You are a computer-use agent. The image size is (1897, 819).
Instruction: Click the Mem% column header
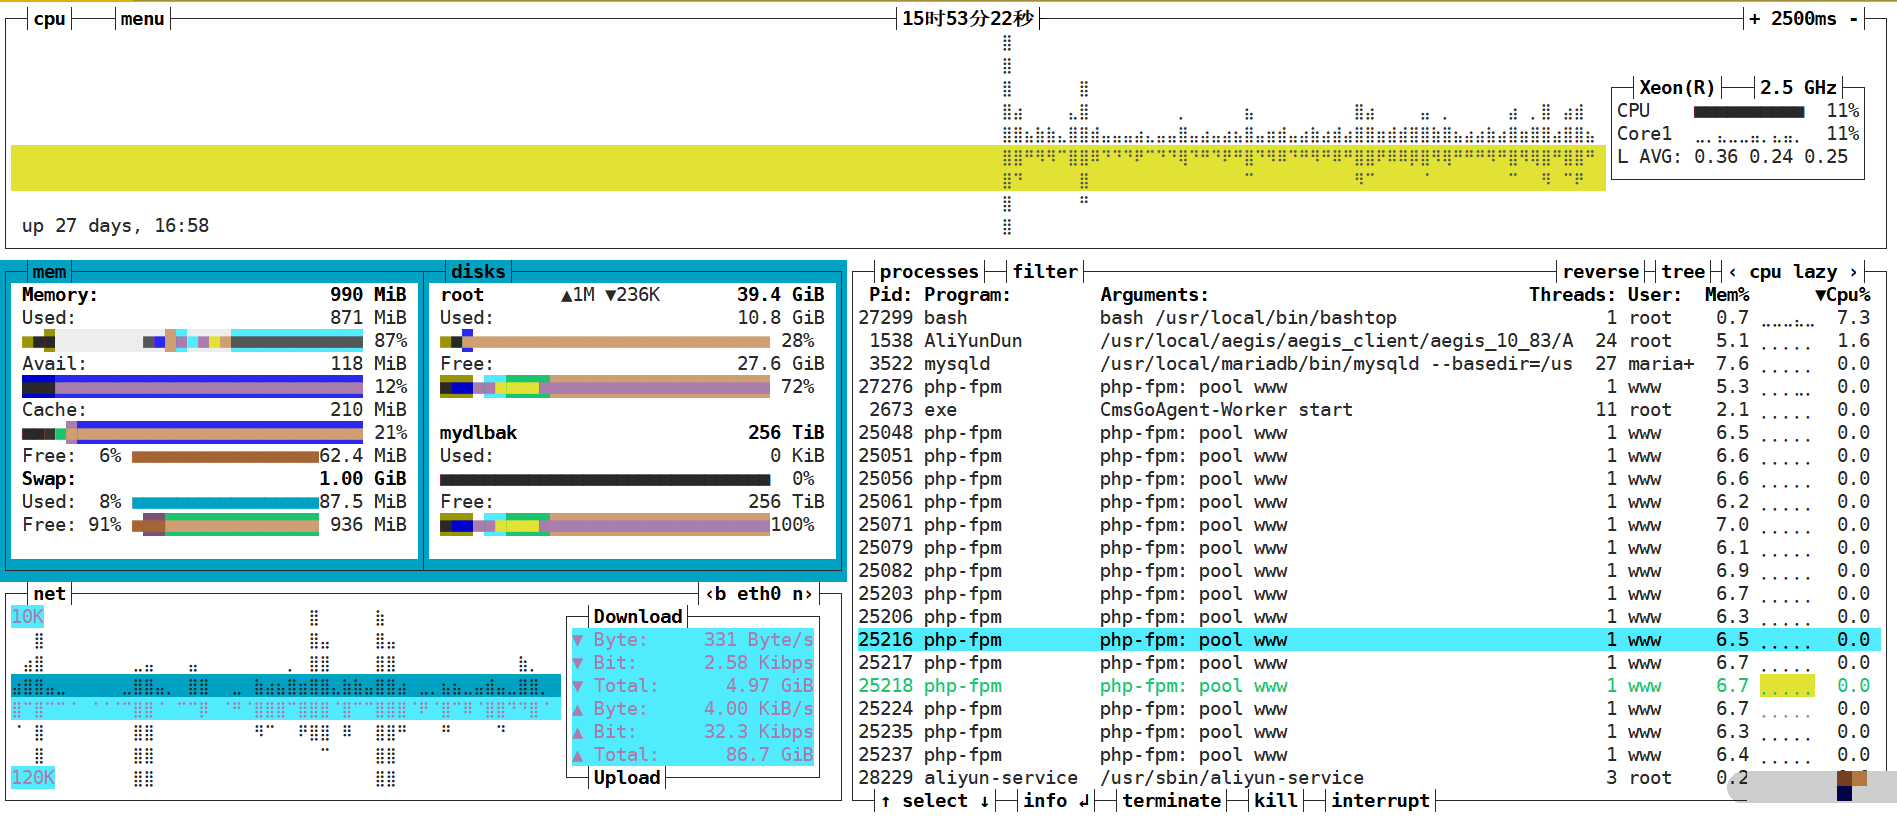1727,295
